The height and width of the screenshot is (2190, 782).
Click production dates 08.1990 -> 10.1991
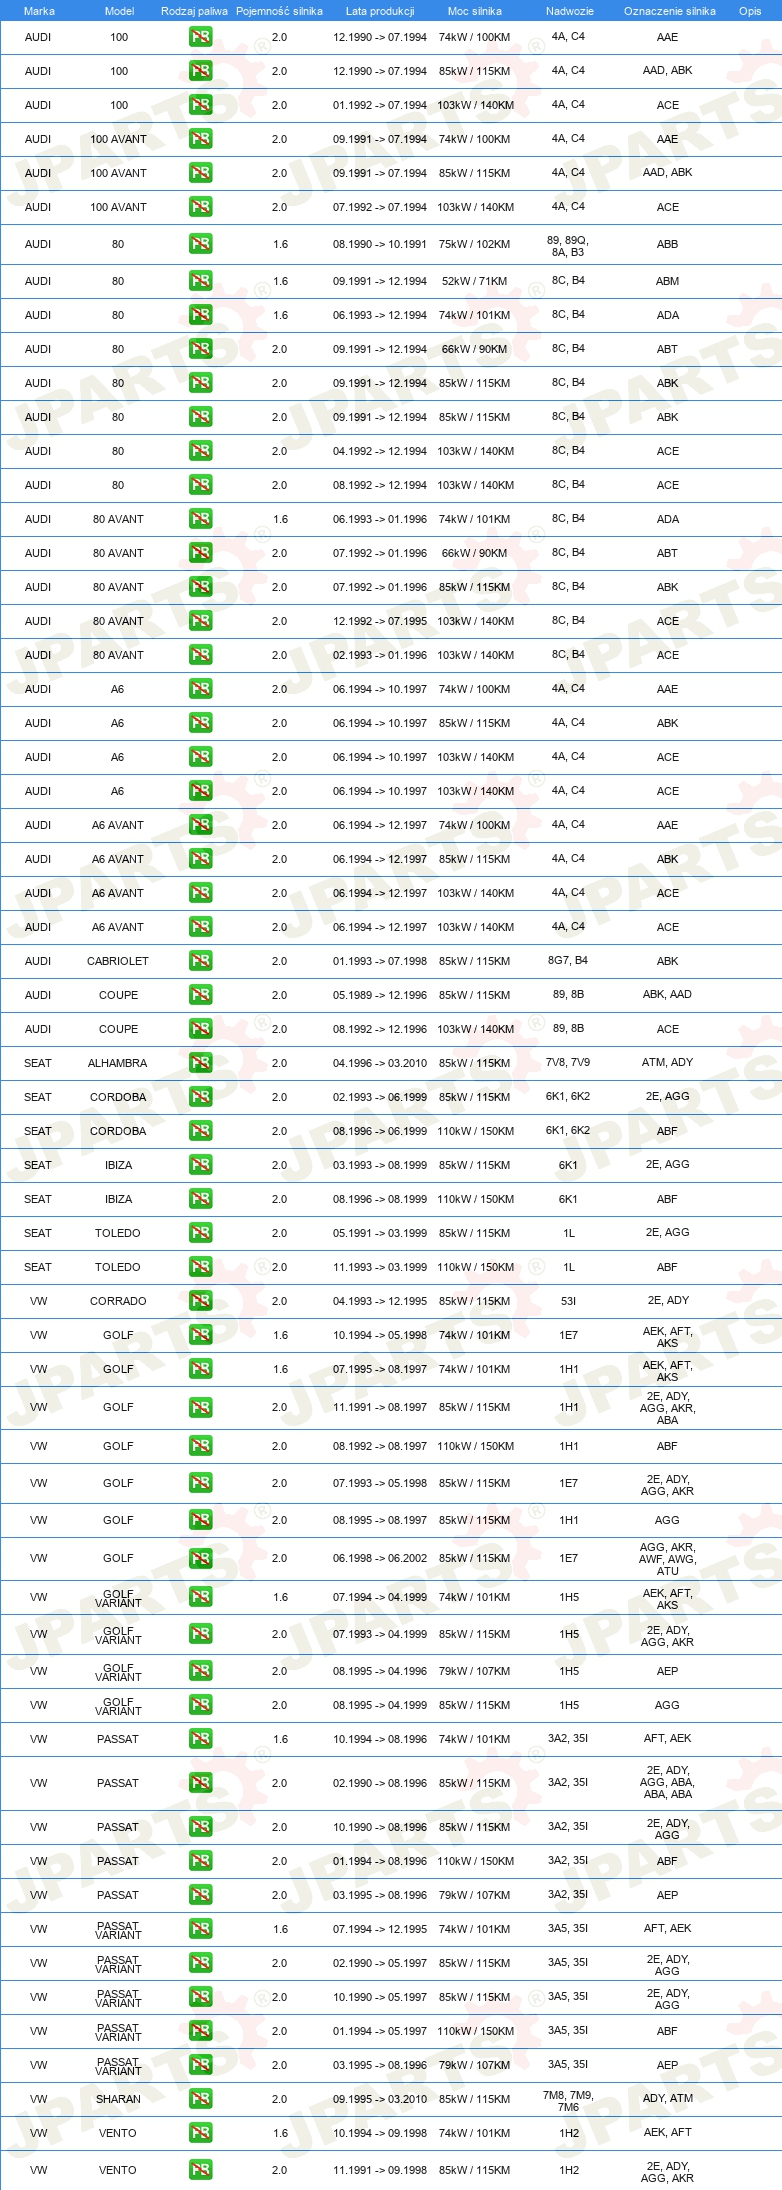coord(380,244)
